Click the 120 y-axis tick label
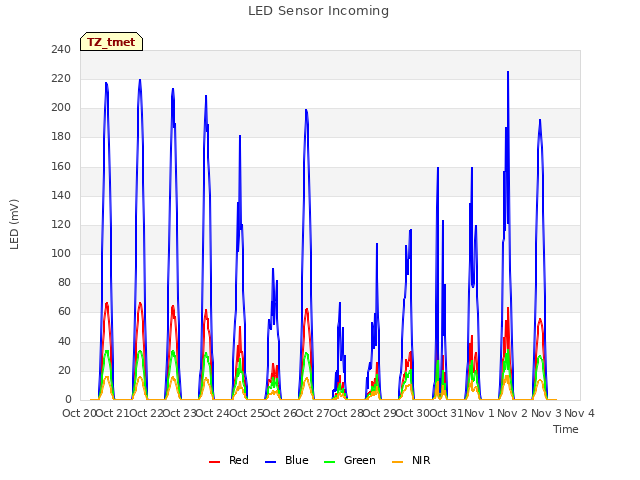The image size is (640, 480). (61, 224)
